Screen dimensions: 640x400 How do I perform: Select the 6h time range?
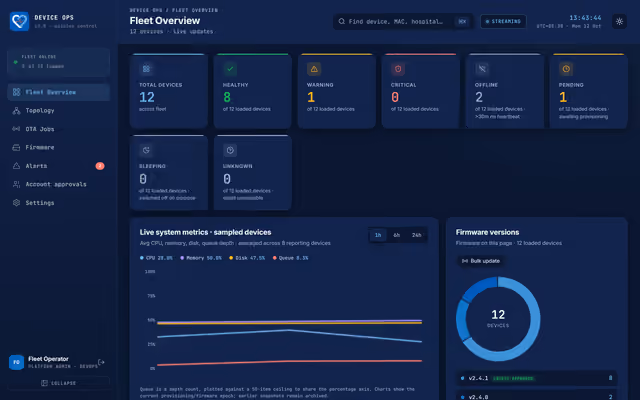pos(396,235)
